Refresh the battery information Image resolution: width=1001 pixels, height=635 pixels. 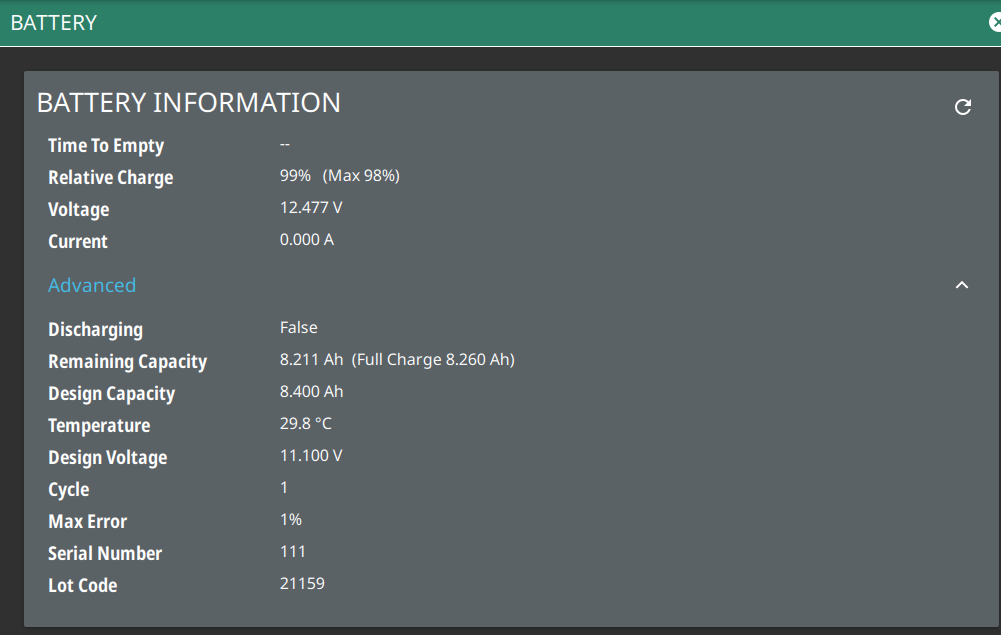(963, 107)
